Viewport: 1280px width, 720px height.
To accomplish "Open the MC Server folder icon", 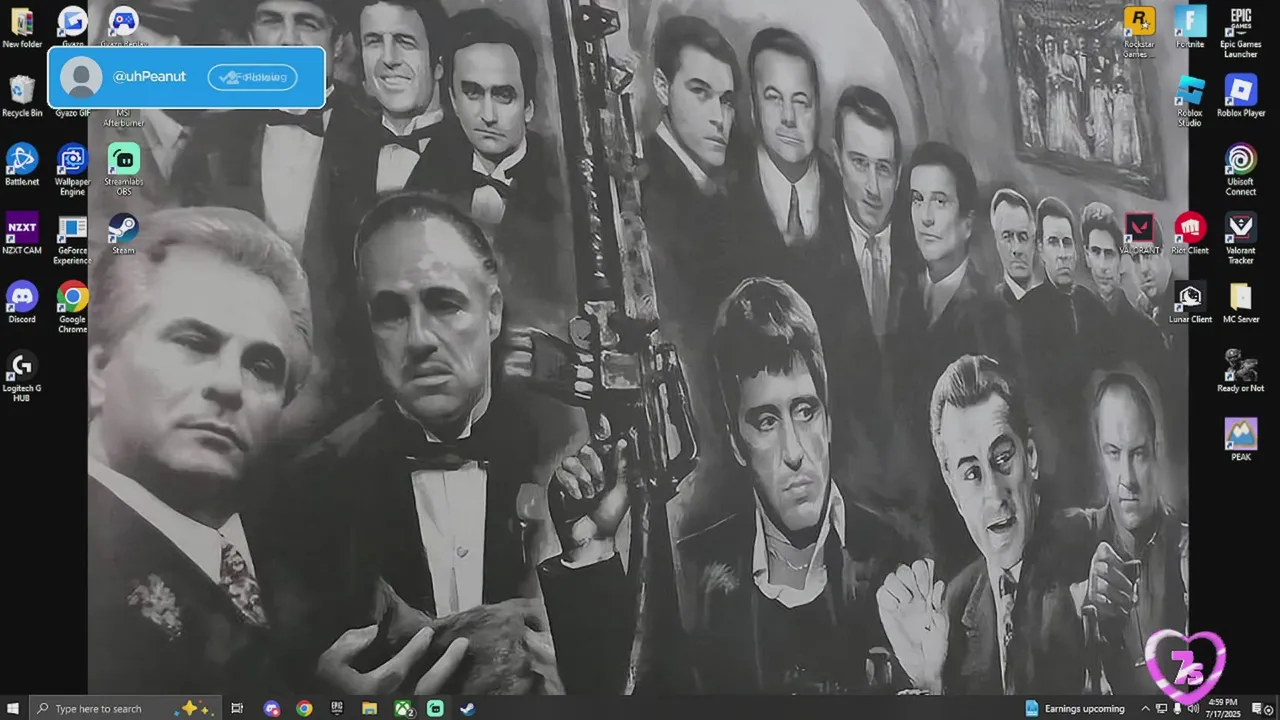I will [x=1241, y=303].
